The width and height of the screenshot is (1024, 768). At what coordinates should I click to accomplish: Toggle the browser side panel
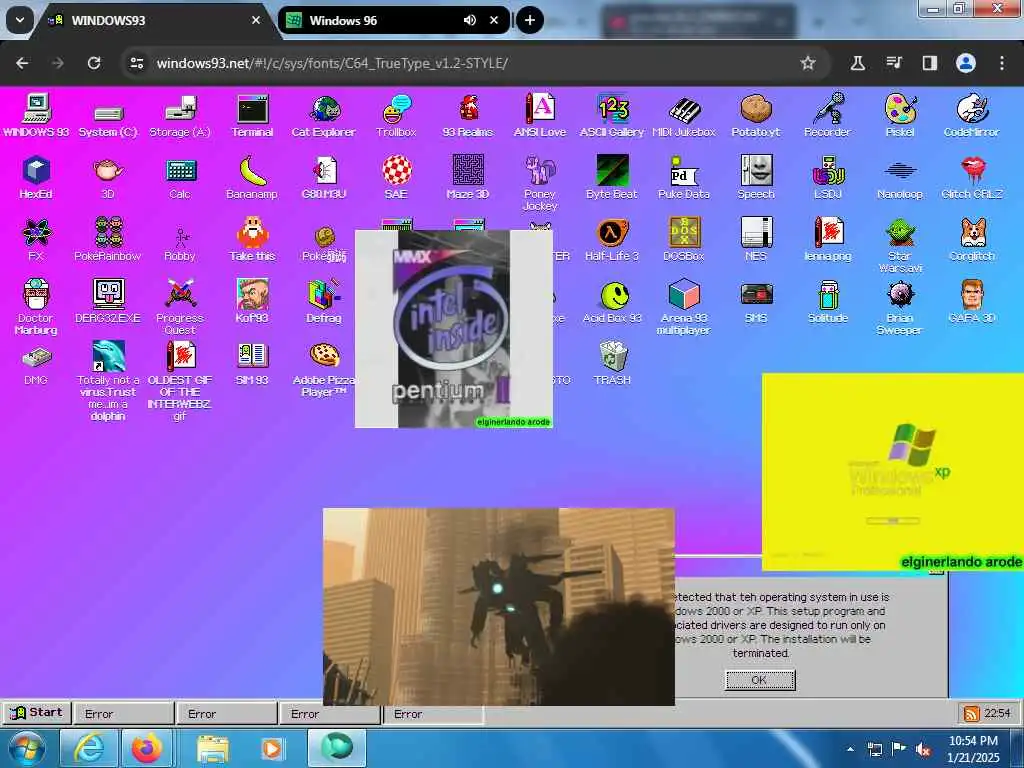pos(929,63)
